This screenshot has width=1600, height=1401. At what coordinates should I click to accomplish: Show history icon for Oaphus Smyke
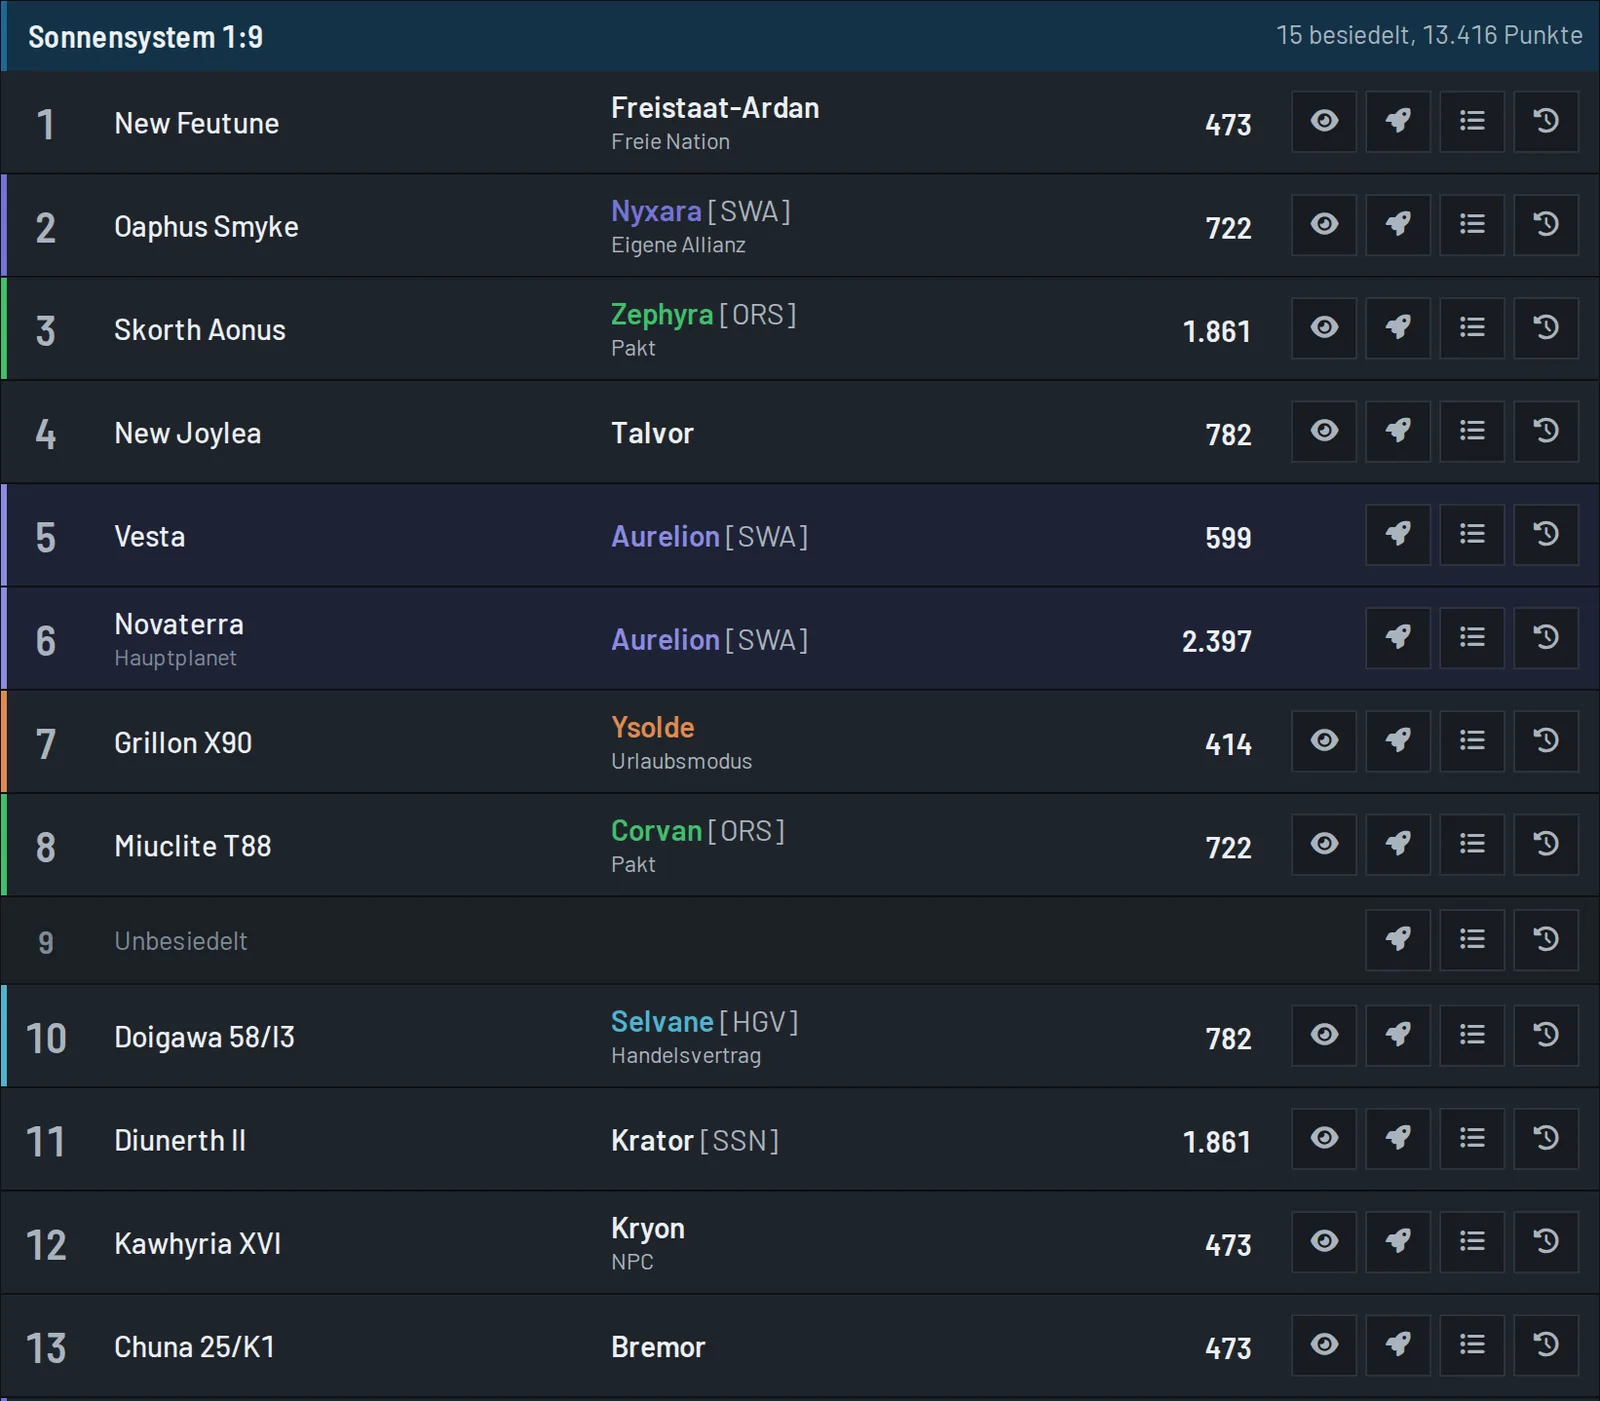click(x=1546, y=224)
